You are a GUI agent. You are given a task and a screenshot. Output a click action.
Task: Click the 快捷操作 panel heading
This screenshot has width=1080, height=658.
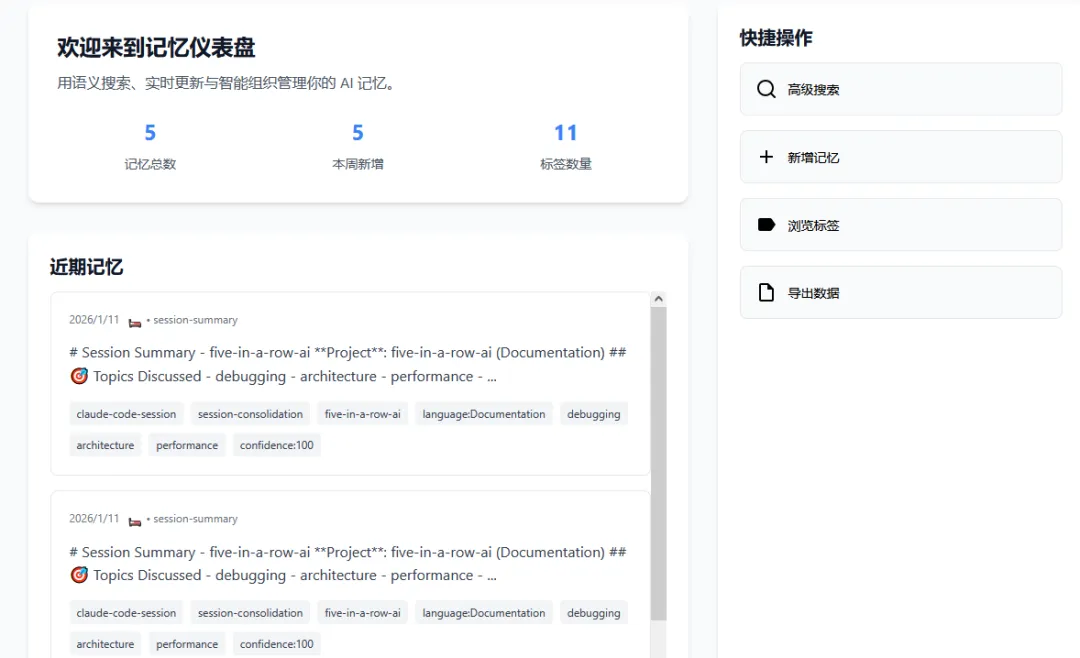[x=776, y=38]
